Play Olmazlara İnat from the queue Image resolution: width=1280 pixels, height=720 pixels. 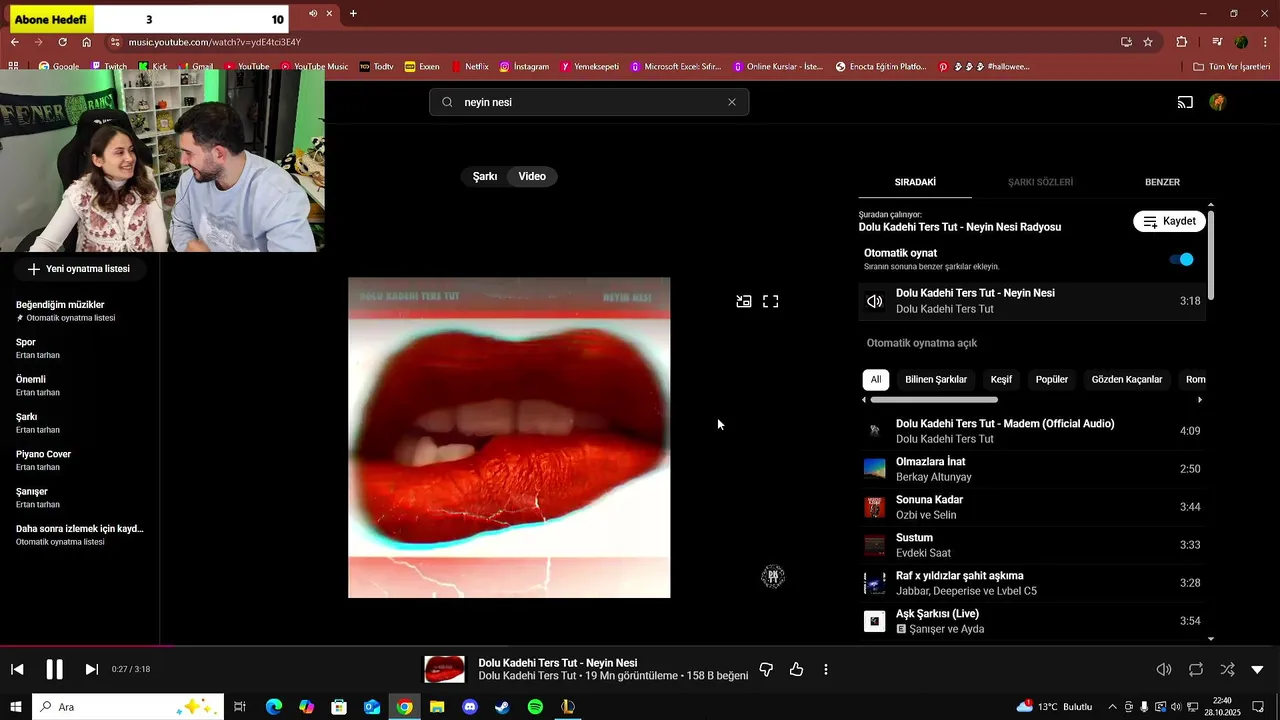click(x=1033, y=469)
